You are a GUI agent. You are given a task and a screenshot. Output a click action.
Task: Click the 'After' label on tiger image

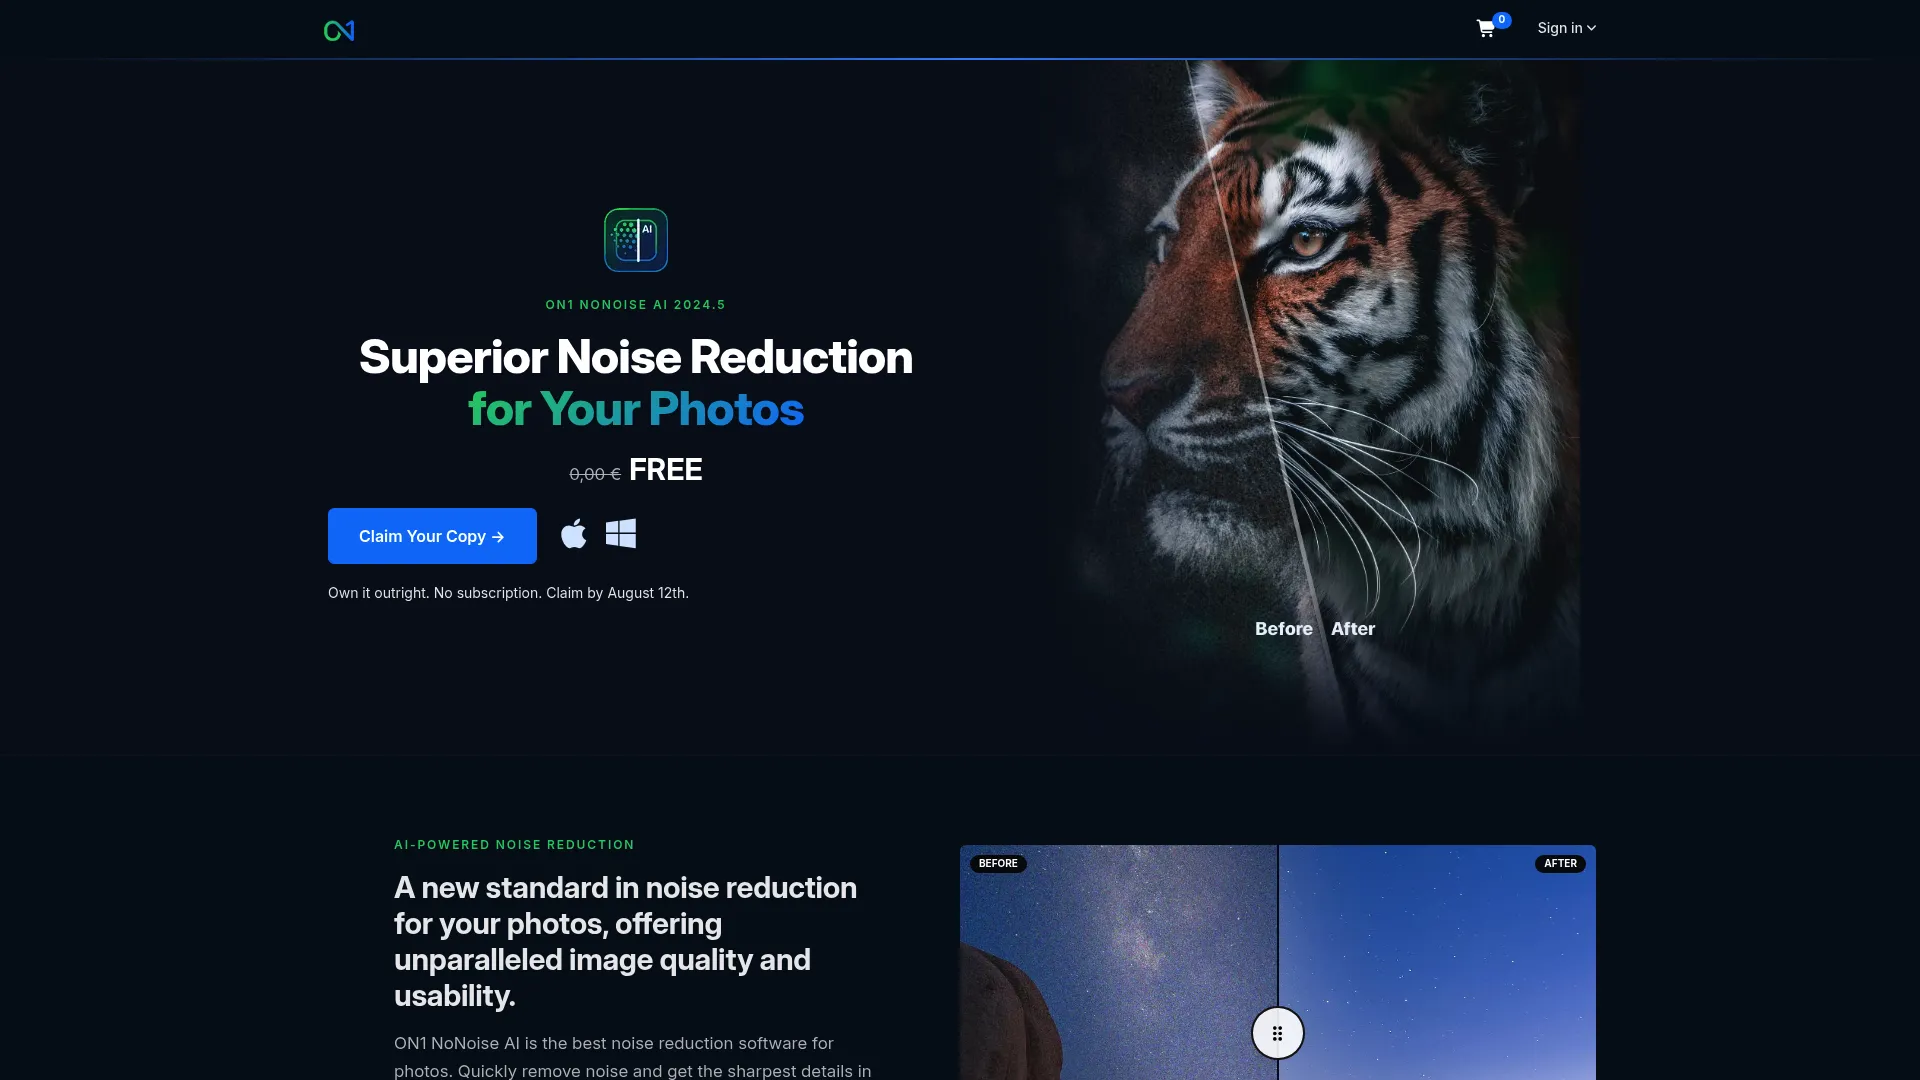click(x=1353, y=629)
